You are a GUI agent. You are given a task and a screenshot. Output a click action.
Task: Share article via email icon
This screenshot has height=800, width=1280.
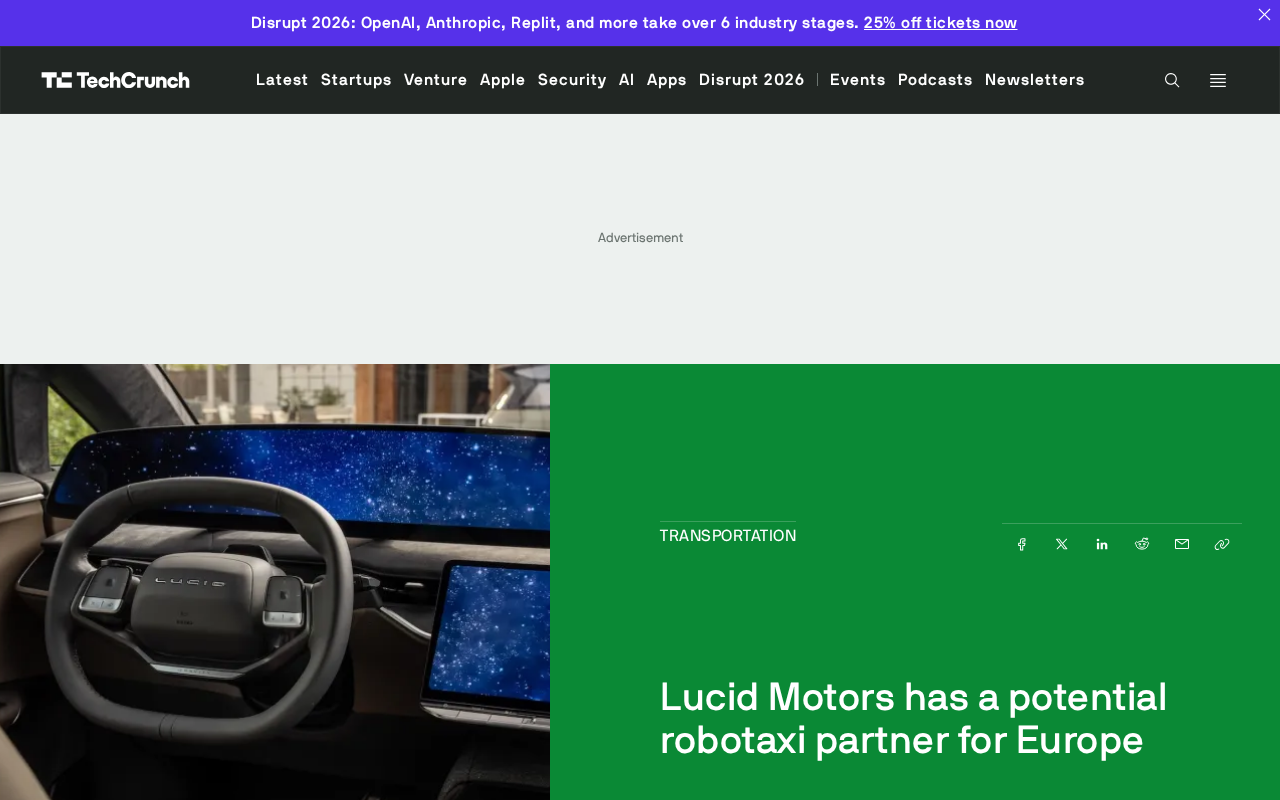(x=1182, y=544)
